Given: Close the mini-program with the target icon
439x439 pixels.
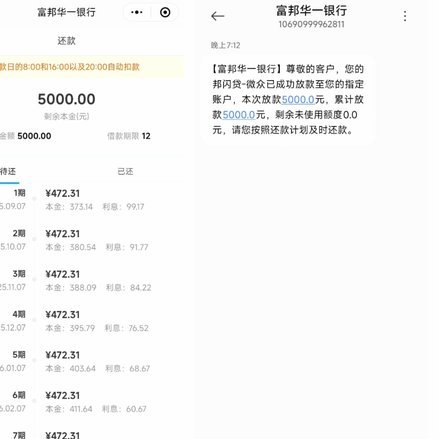Looking at the screenshot, I should pos(165,13).
